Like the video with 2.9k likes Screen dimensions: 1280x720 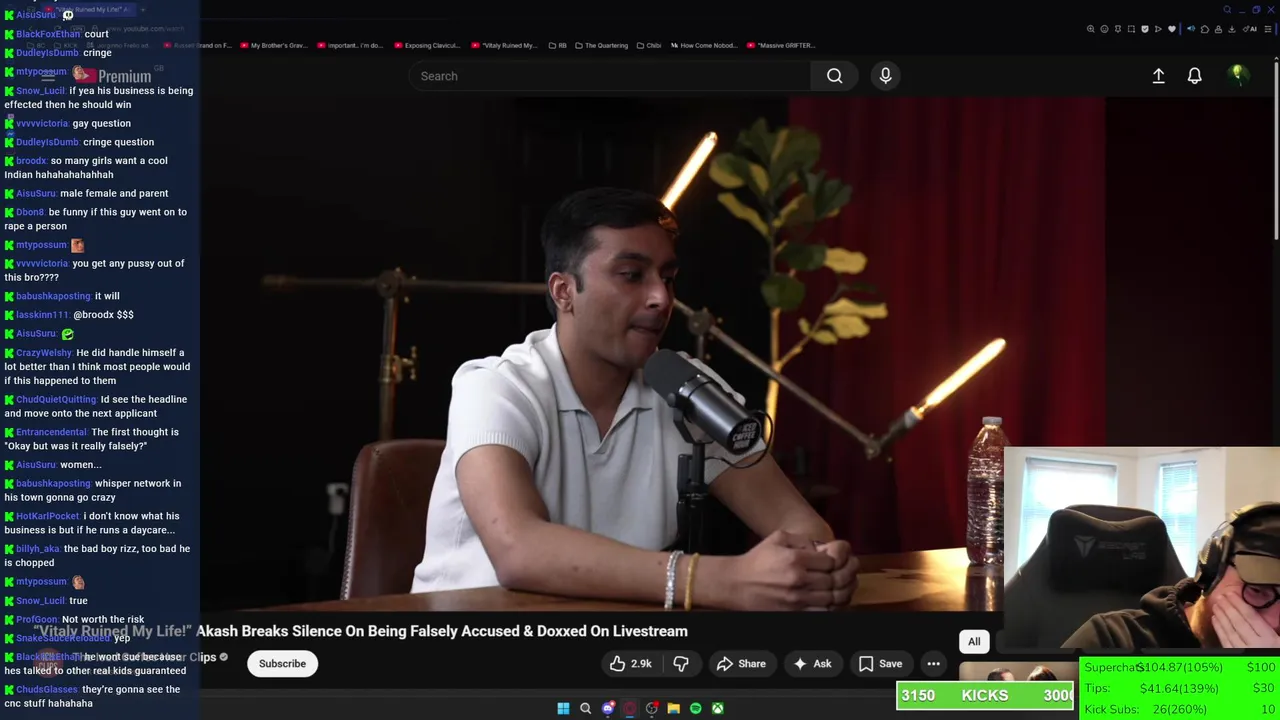coord(630,663)
